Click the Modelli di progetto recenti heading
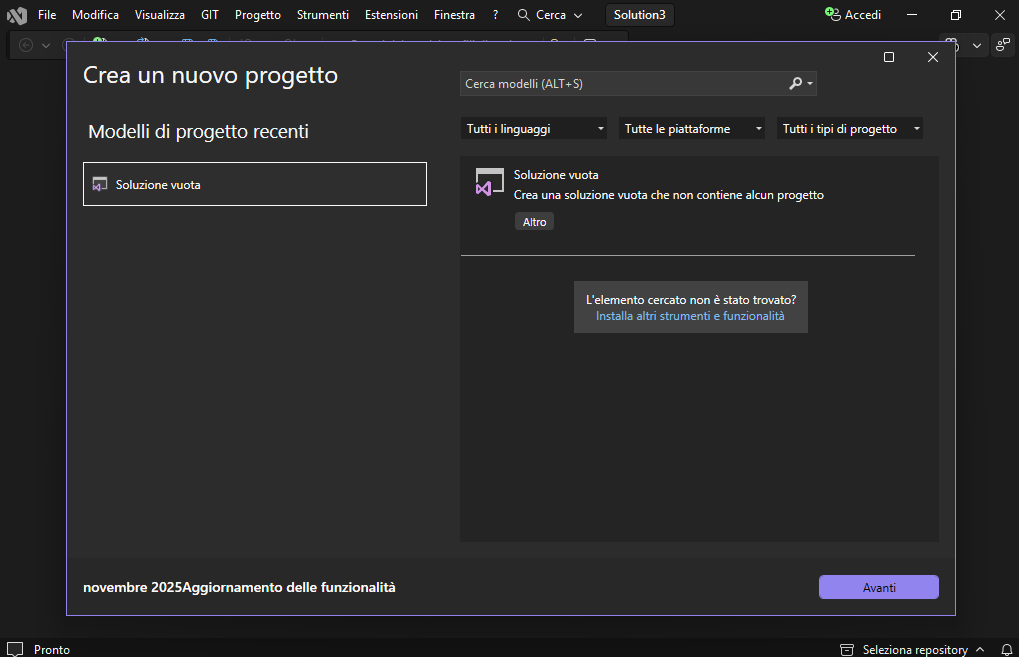1019x657 pixels. (198, 132)
